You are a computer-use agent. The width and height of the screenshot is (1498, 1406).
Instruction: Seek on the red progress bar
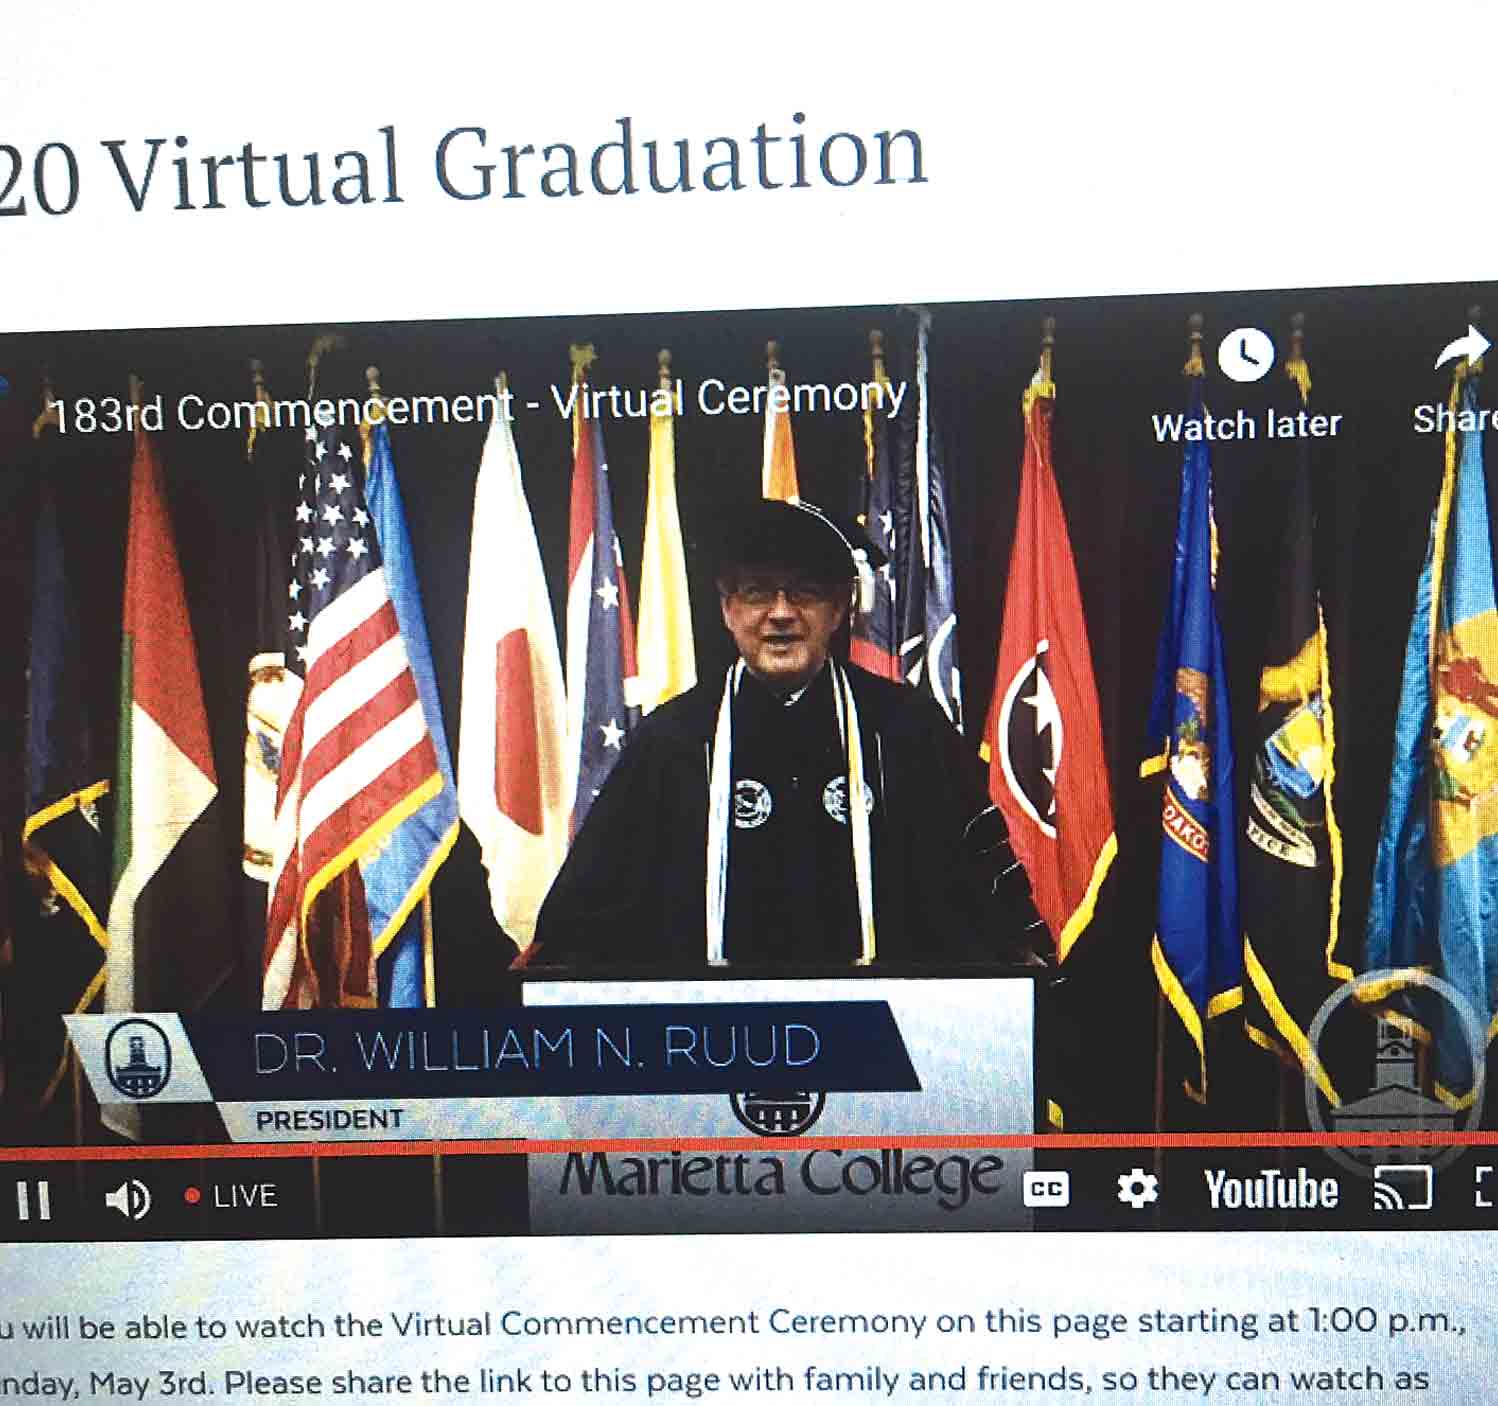[x=749, y=1143]
